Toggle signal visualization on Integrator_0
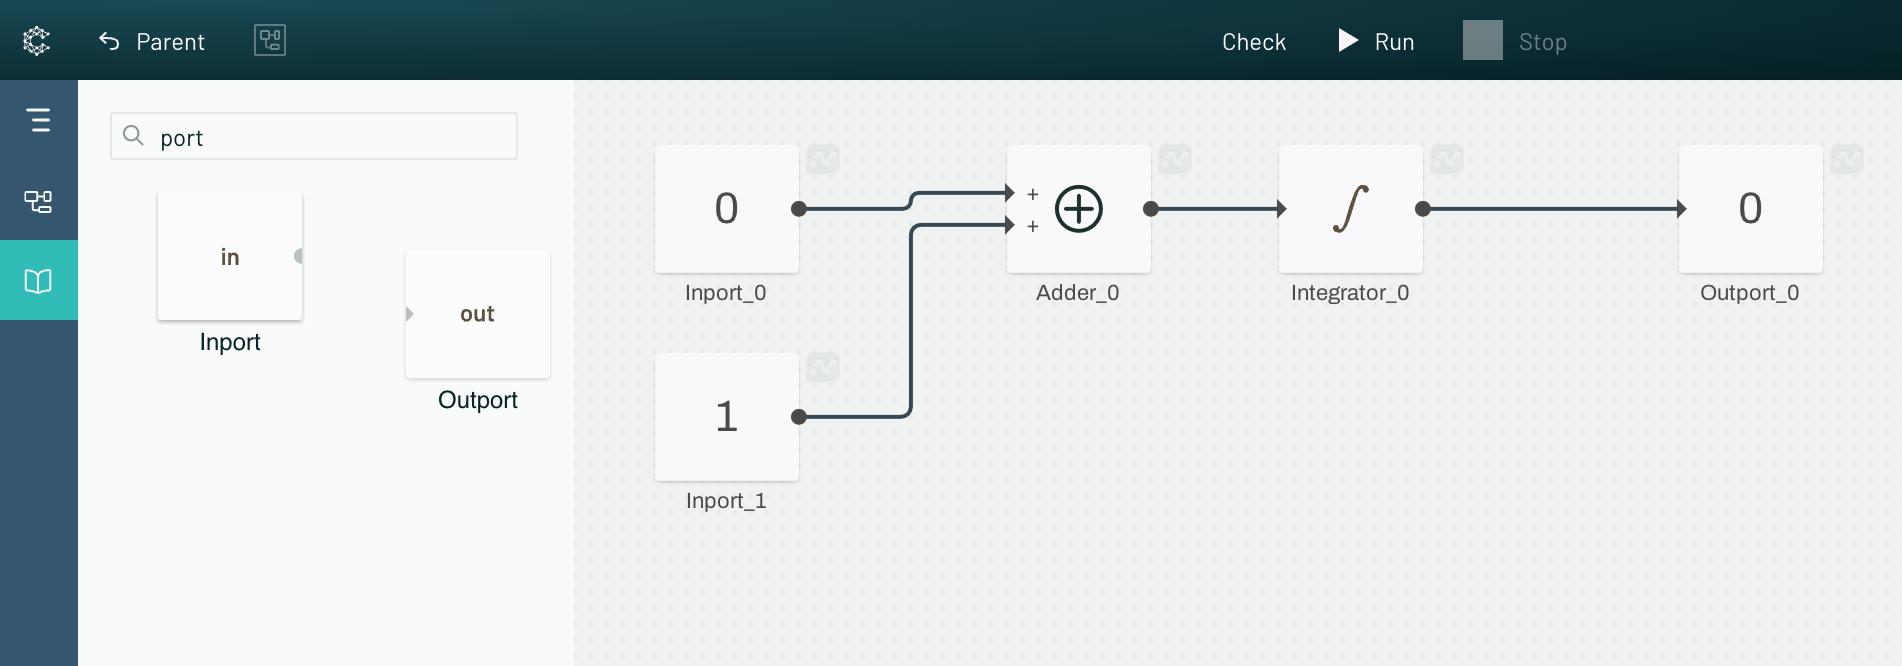1902x666 pixels. [1447, 159]
